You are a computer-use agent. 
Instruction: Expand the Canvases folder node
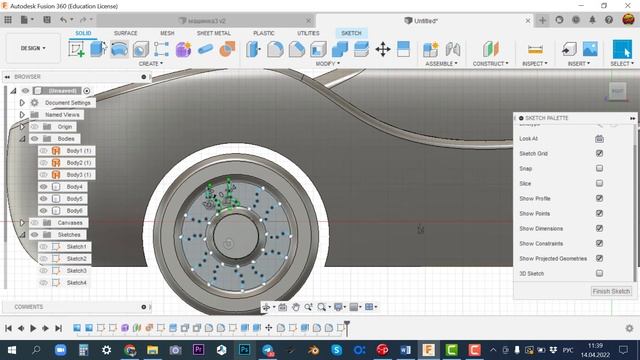tap(22, 223)
